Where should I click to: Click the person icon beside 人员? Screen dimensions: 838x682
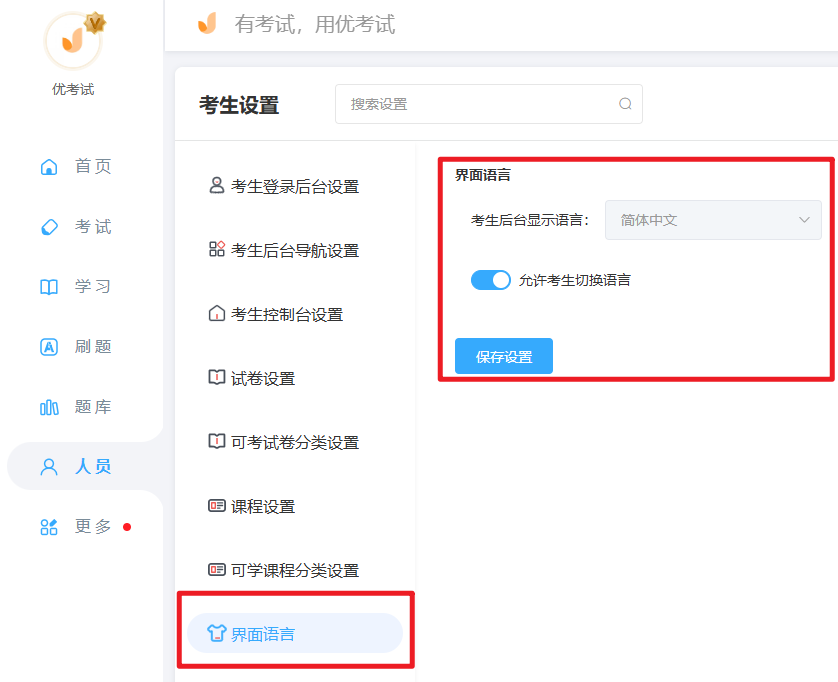[x=49, y=467]
